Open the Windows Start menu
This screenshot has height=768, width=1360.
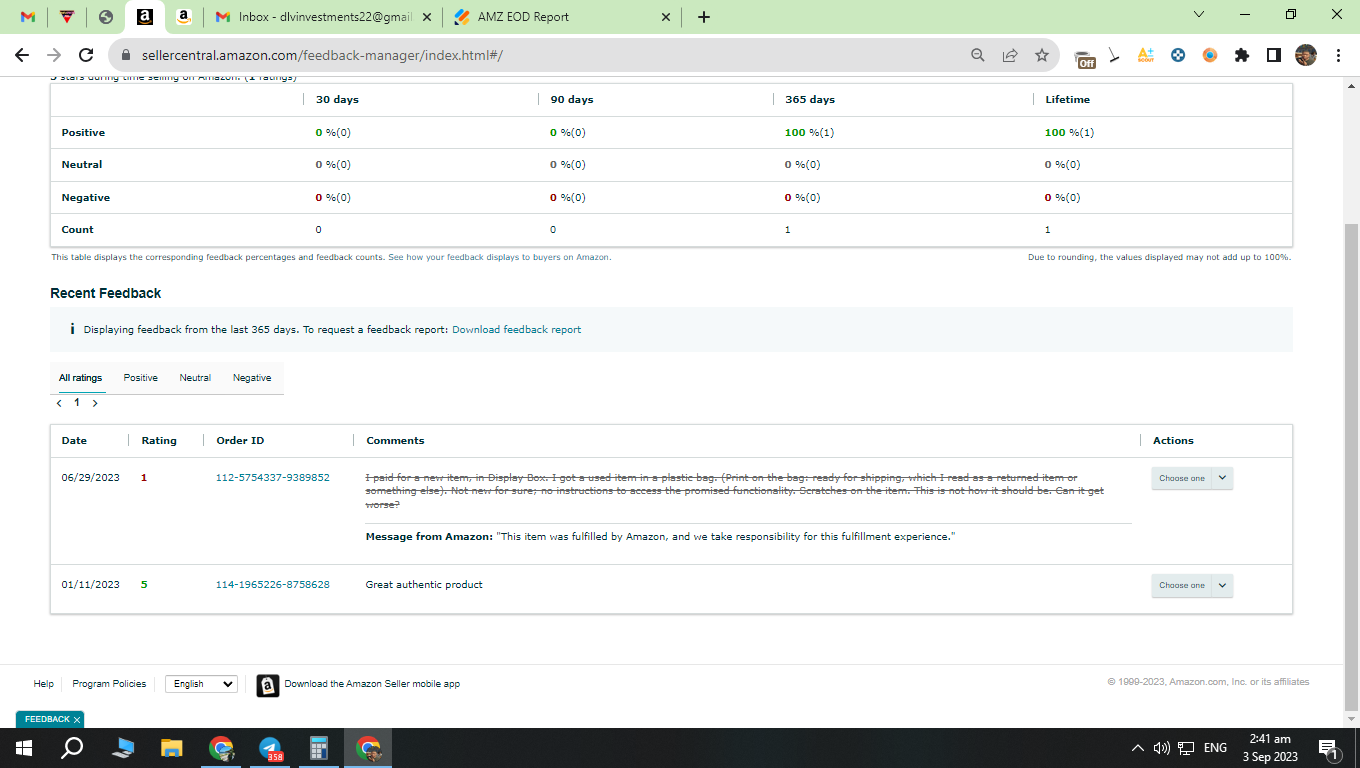pyautogui.click(x=24, y=748)
